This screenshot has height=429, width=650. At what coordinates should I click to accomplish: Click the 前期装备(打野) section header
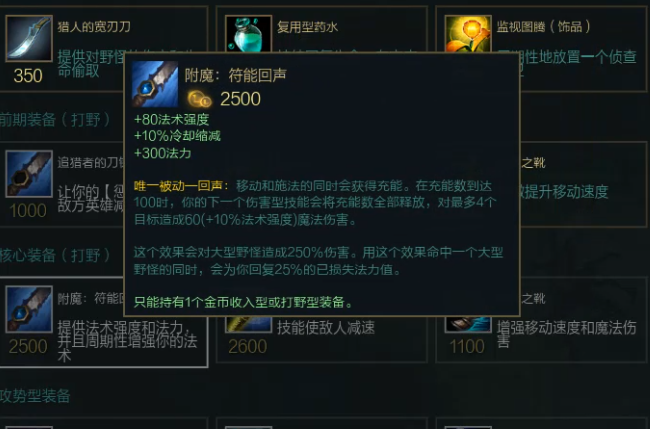coord(55,120)
